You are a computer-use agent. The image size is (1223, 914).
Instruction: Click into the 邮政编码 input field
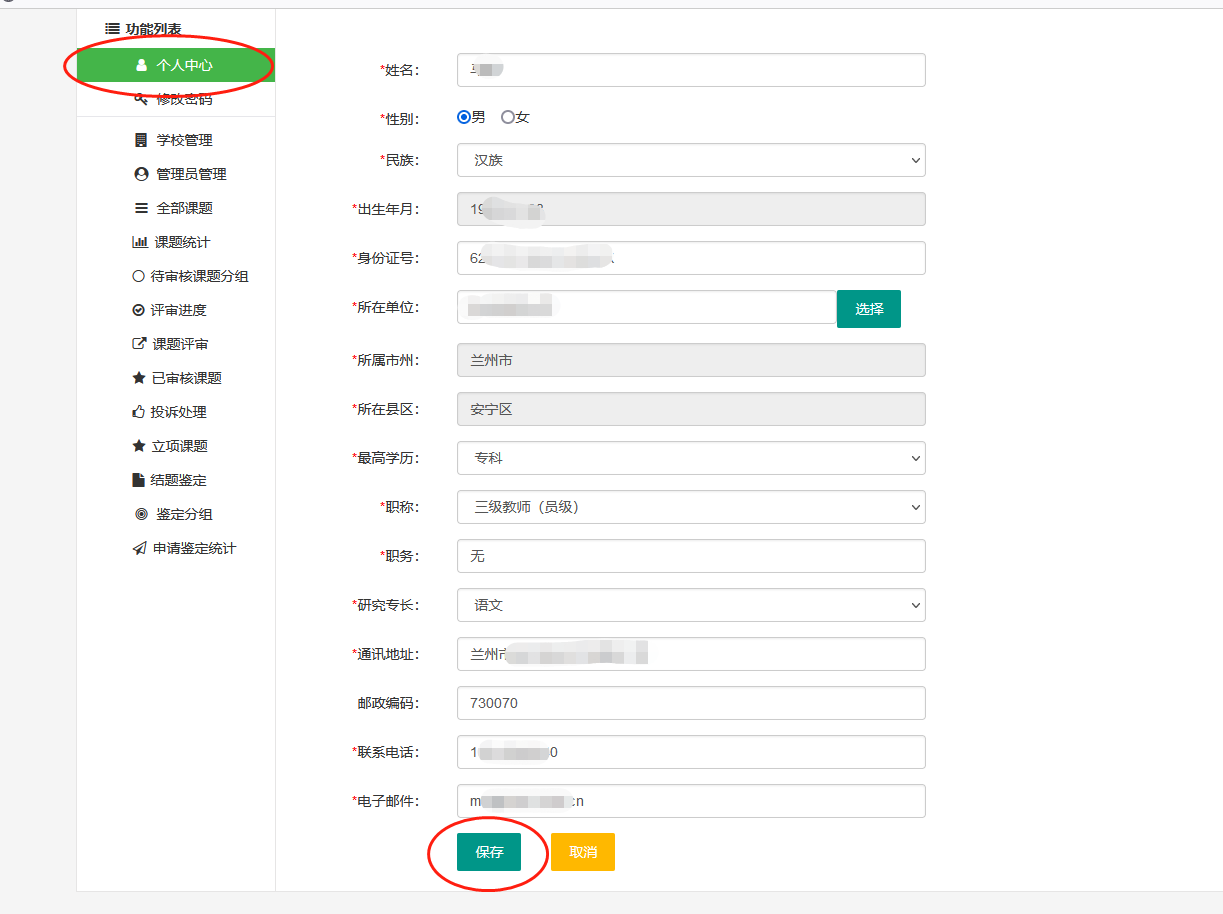(x=690, y=703)
